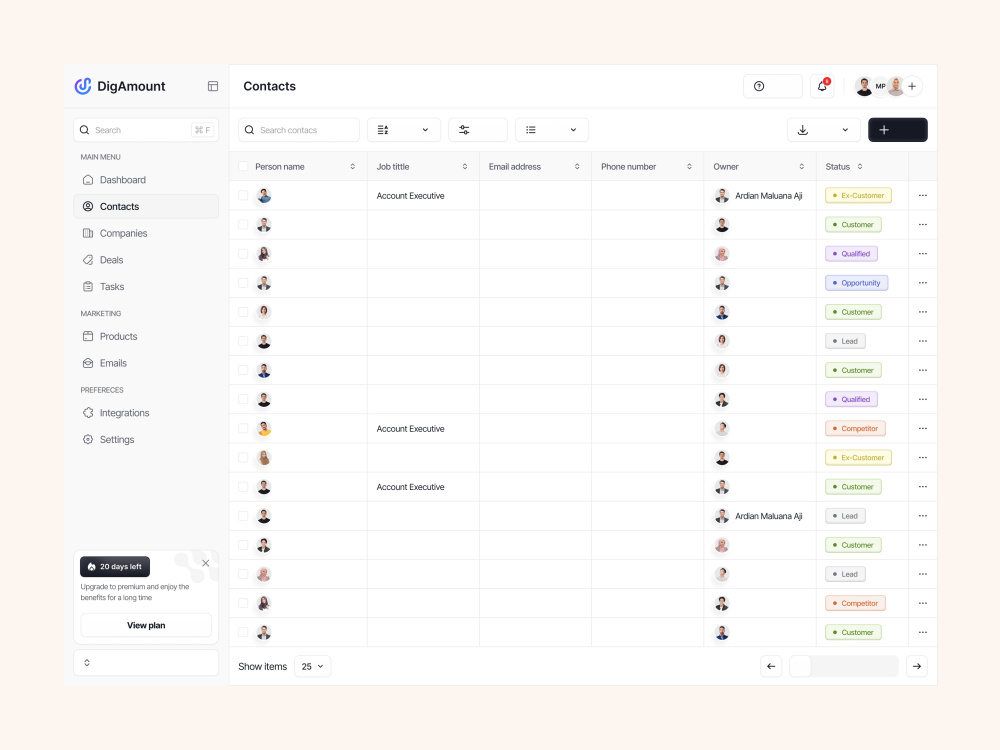1000x750 pixels.
Task: Click the Products box icon
Action: 88,337
